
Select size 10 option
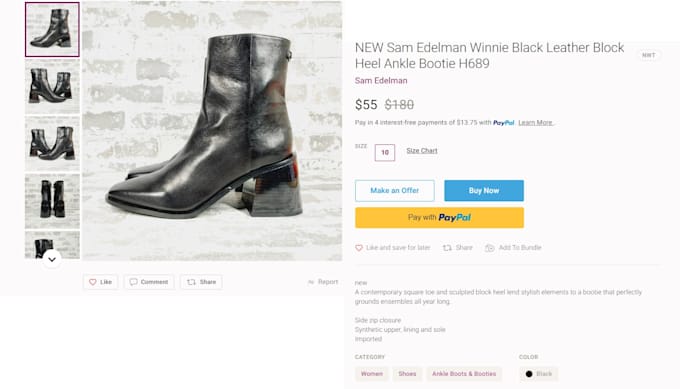pos(385,153)
